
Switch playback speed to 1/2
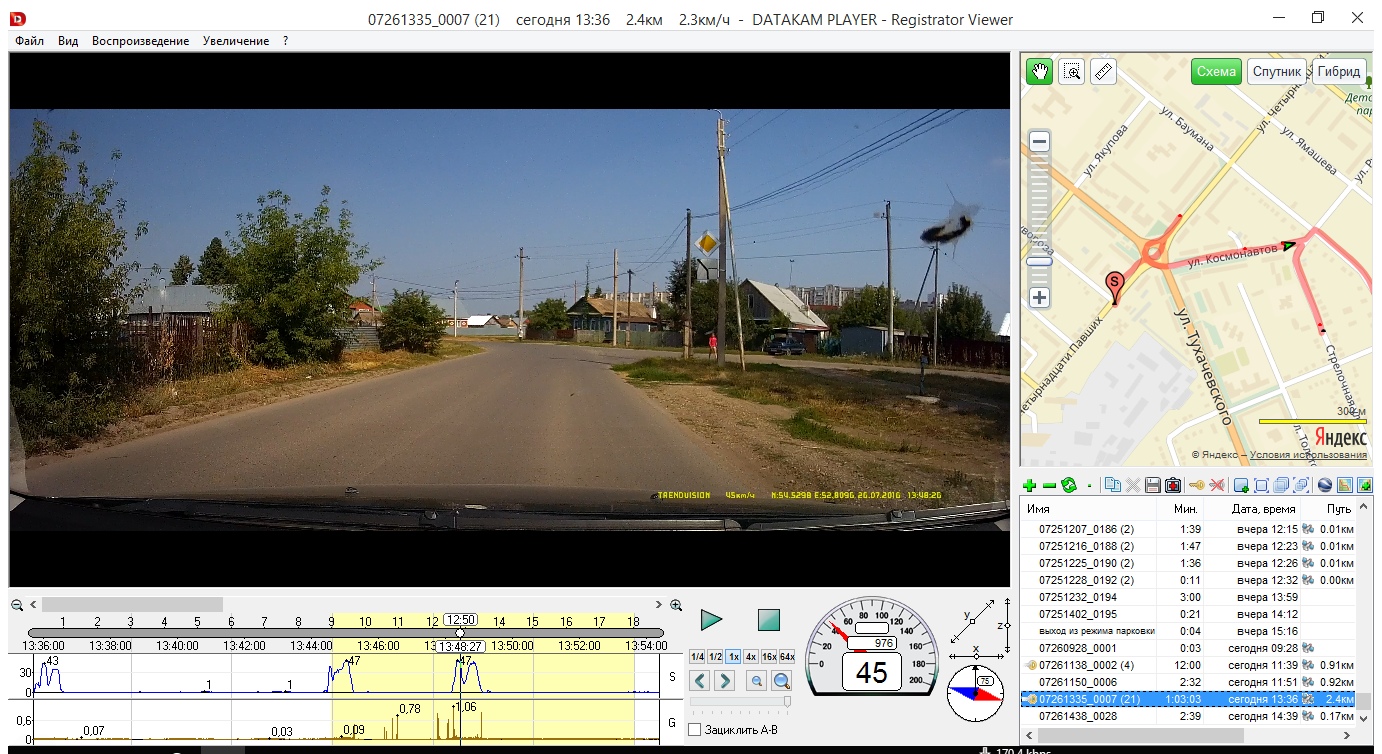pyautogui.click(x=715, y=657)
